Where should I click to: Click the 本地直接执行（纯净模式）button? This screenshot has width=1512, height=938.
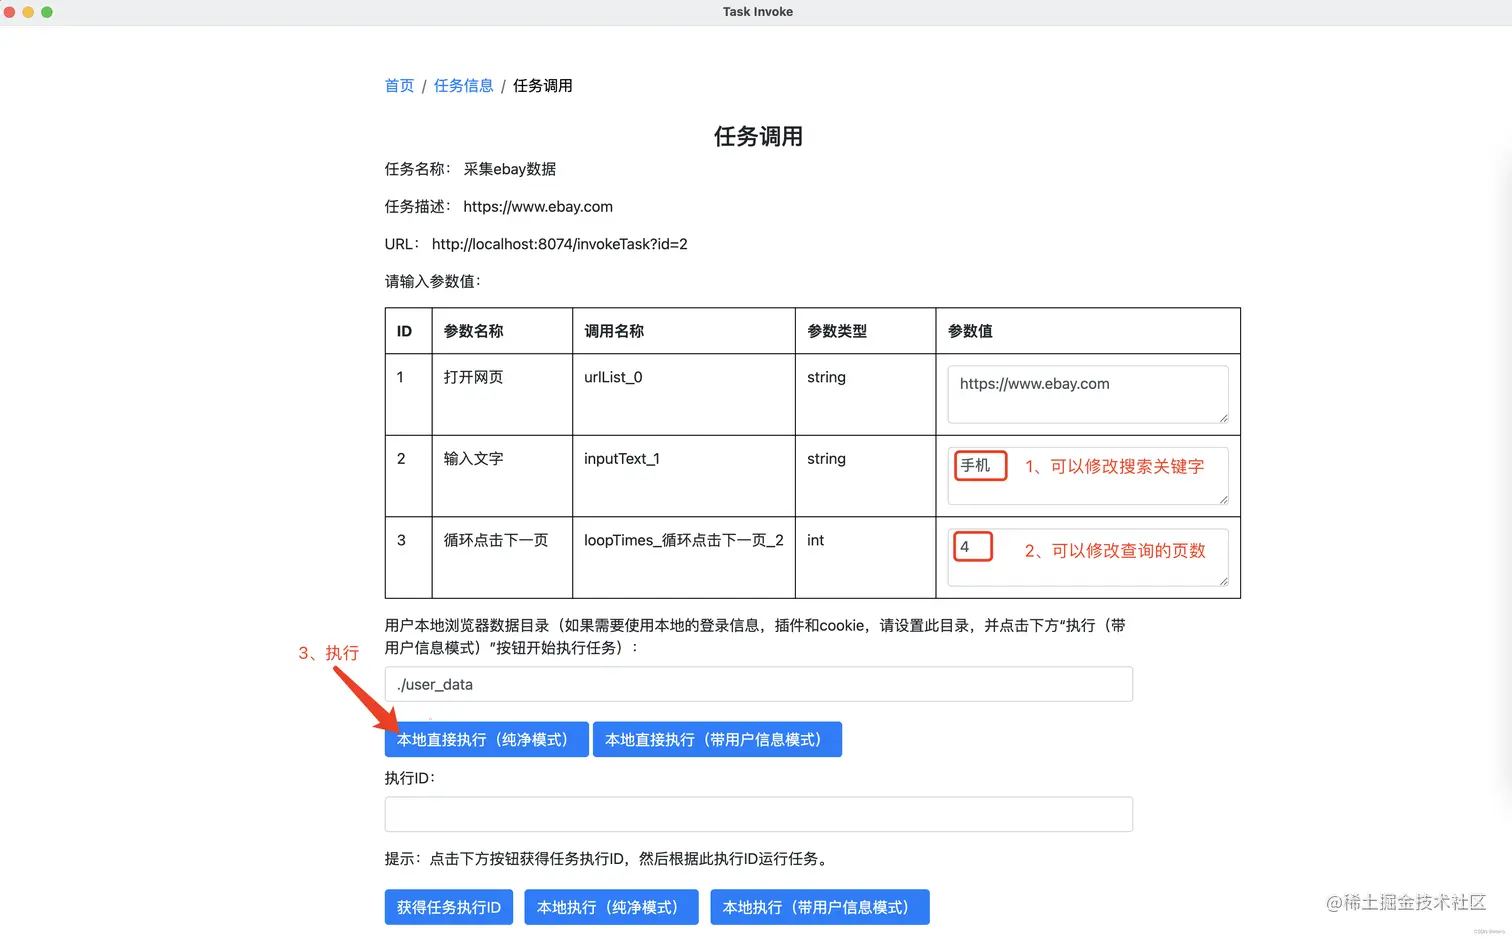[486, 739]
